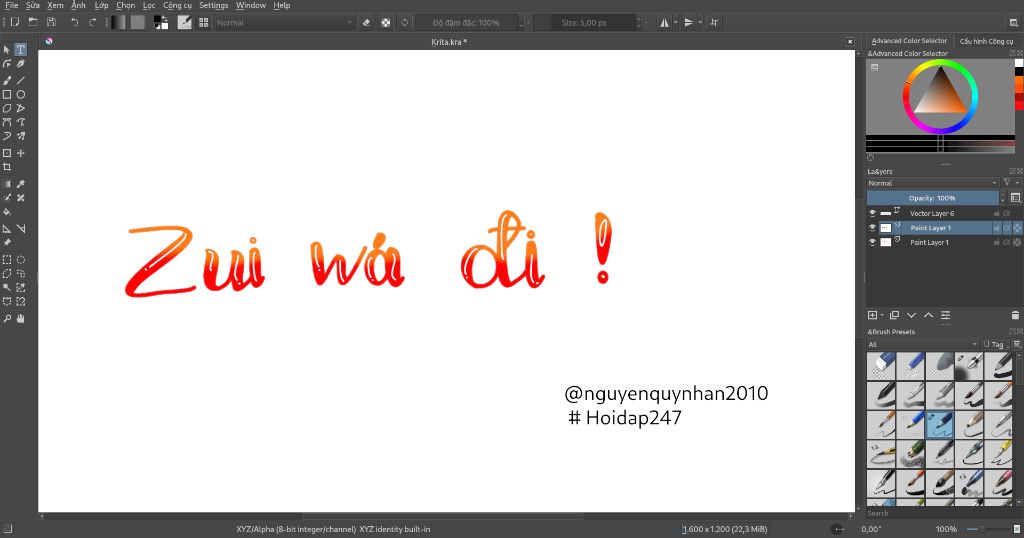Switch to the Cấu hình Công cụ tab
This screenshot has height=538, width=1024.
[x=986, y=41]
